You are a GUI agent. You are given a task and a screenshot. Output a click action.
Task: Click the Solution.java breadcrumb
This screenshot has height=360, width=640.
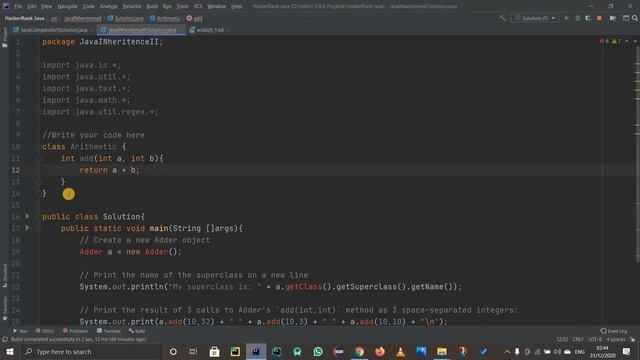click(x=126, y=18)
